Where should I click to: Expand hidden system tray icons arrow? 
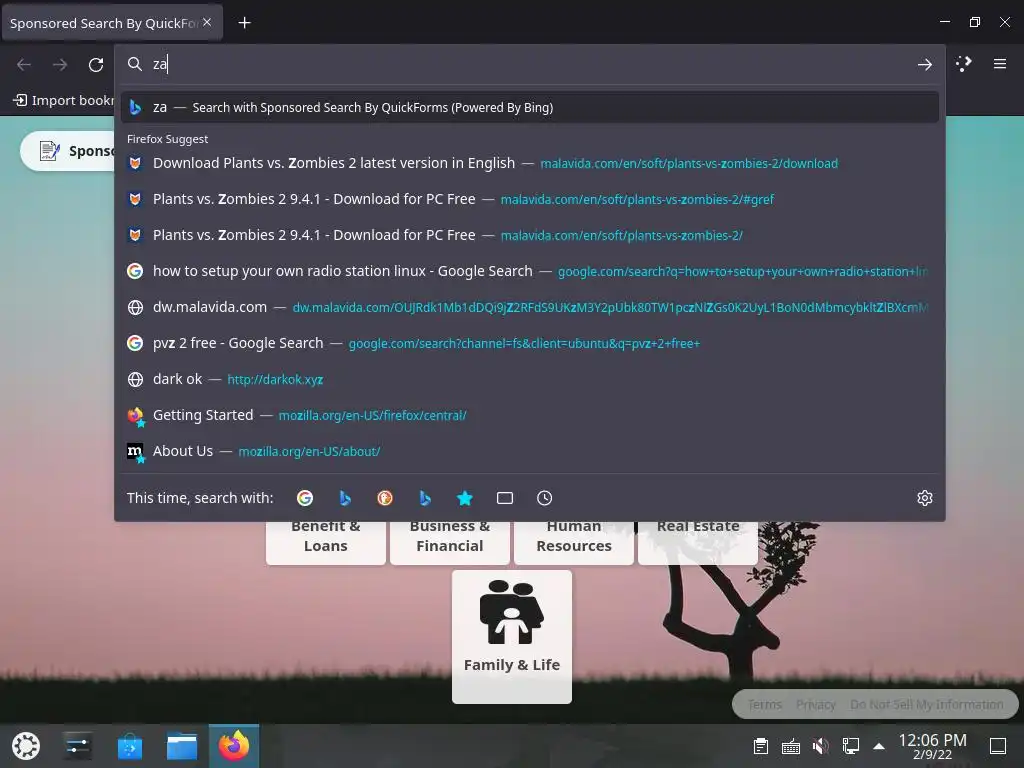pos(879,746)
